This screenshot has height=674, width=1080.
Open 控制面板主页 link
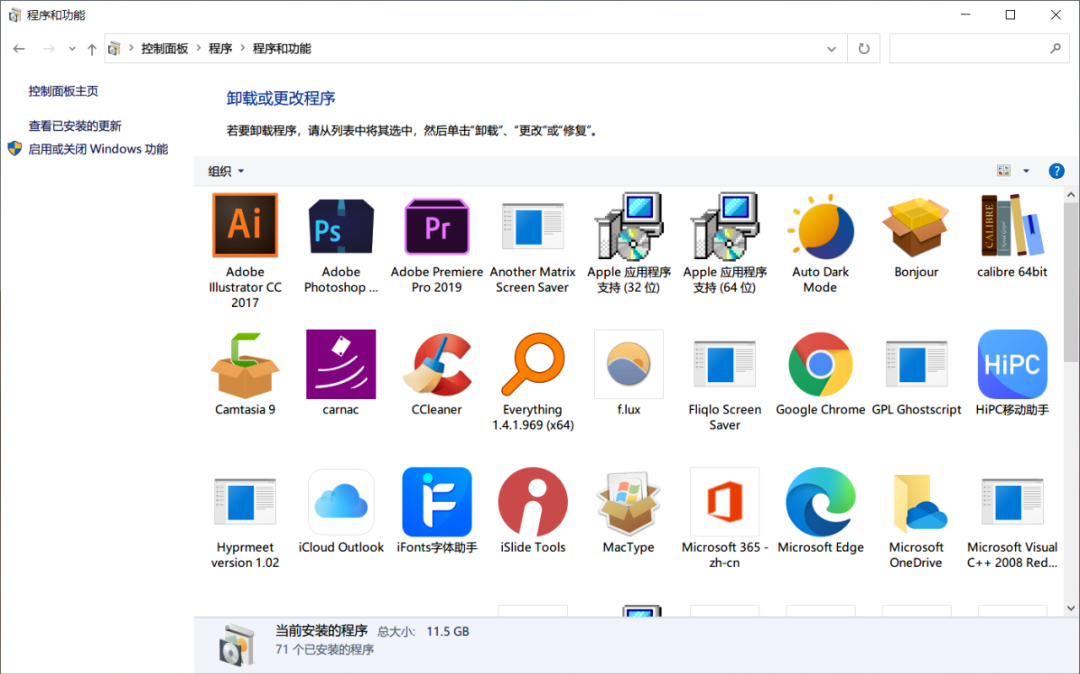point(63,91)
